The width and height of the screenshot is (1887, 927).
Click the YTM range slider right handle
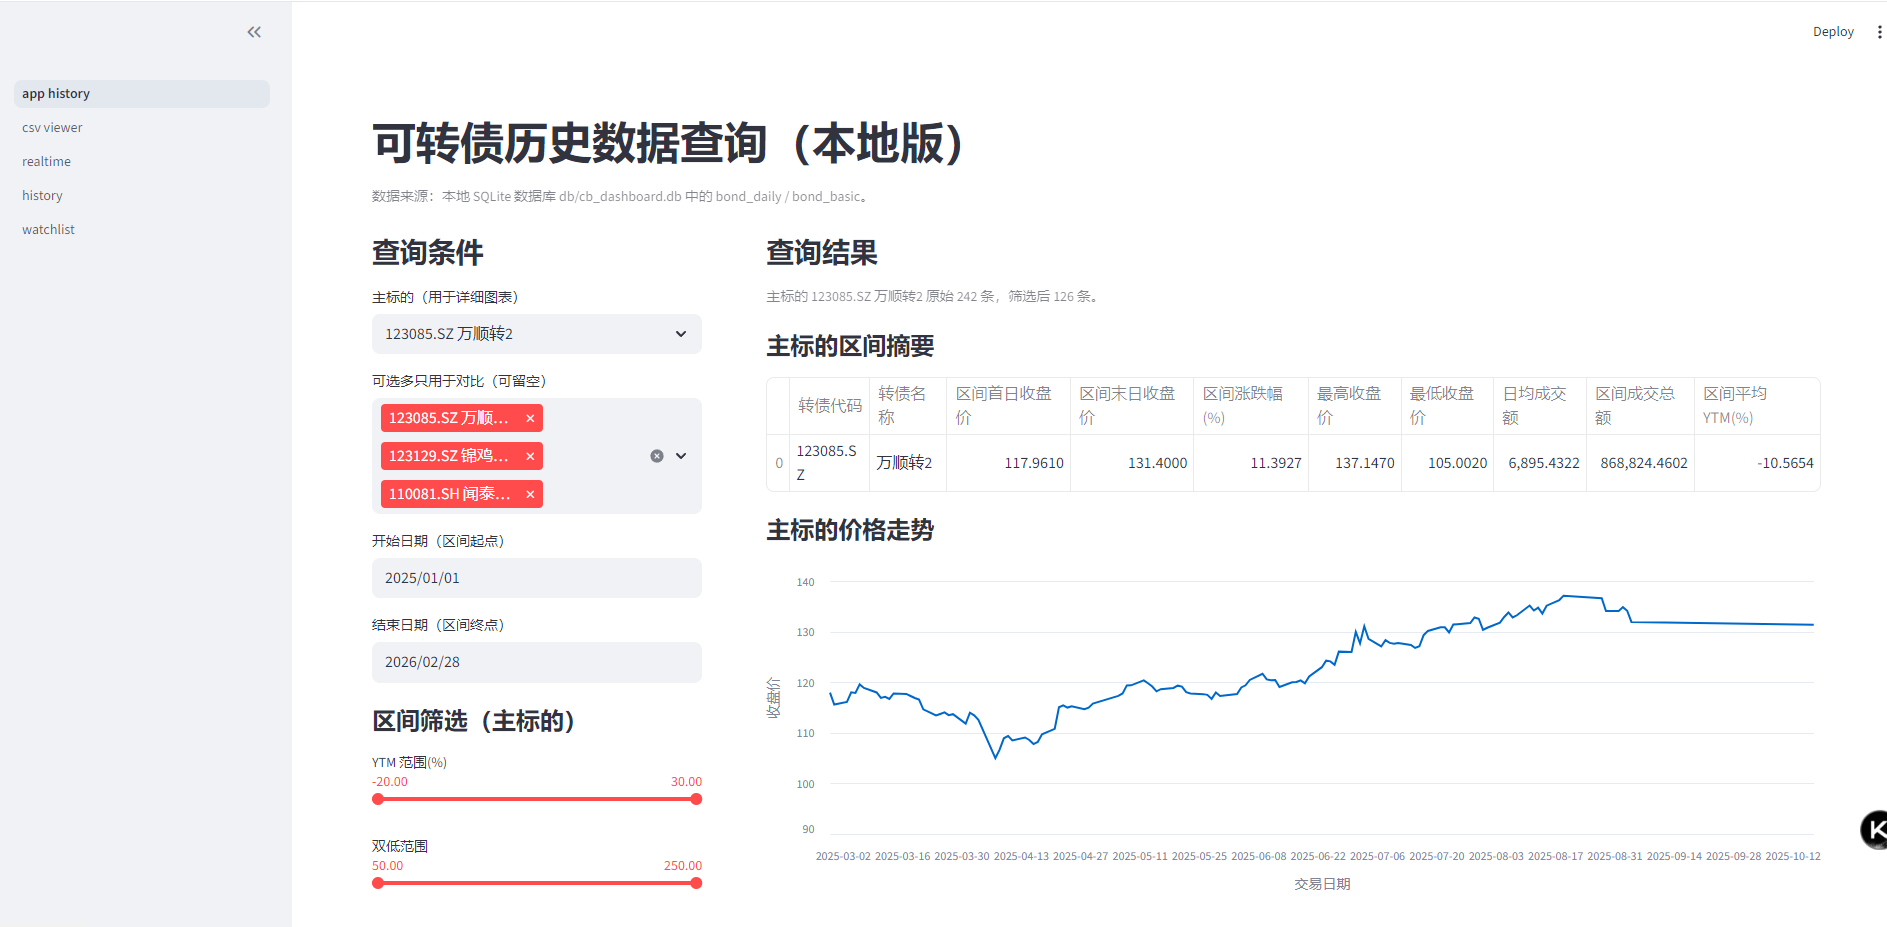point(696,799)
